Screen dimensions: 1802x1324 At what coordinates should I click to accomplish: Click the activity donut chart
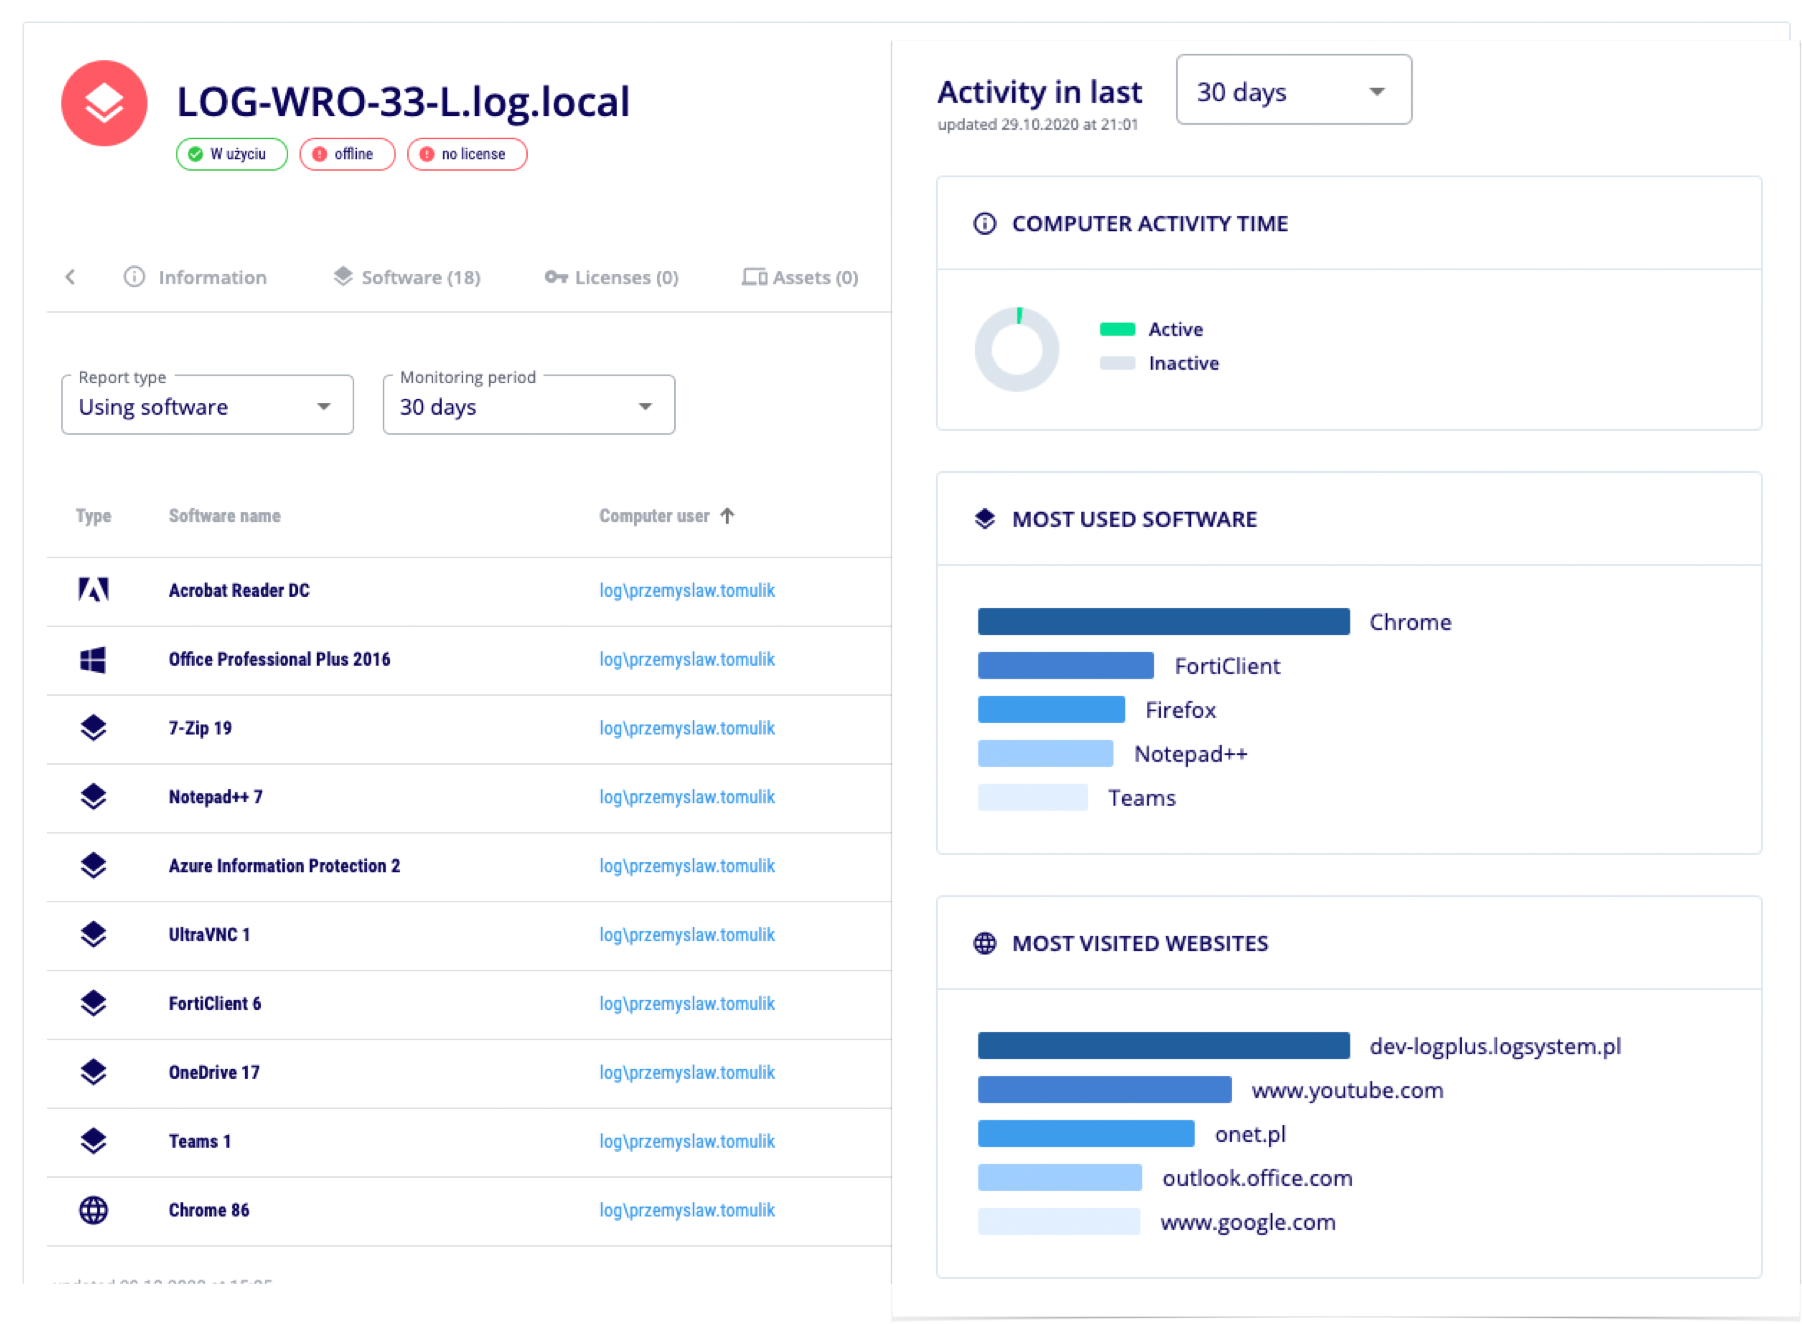[1017, 349]
